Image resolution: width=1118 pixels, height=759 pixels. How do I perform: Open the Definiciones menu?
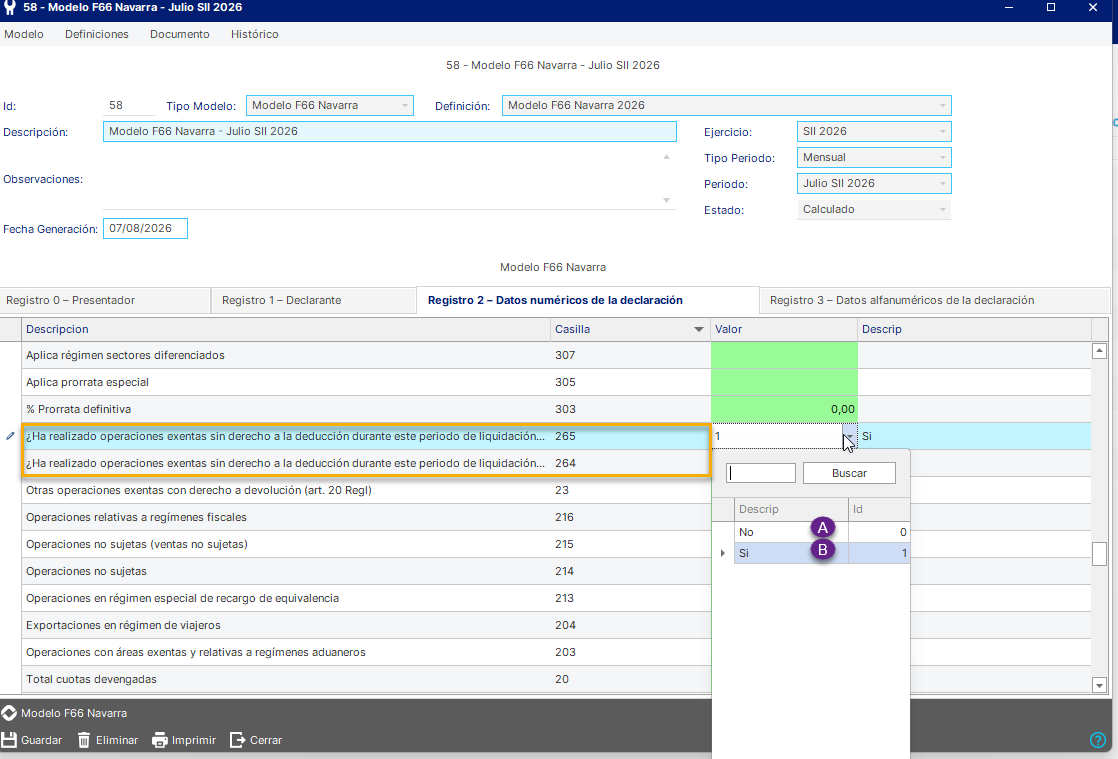97,34
